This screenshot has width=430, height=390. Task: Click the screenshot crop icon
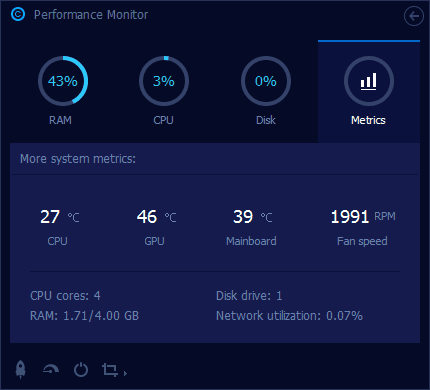click(x=110, y=369)
